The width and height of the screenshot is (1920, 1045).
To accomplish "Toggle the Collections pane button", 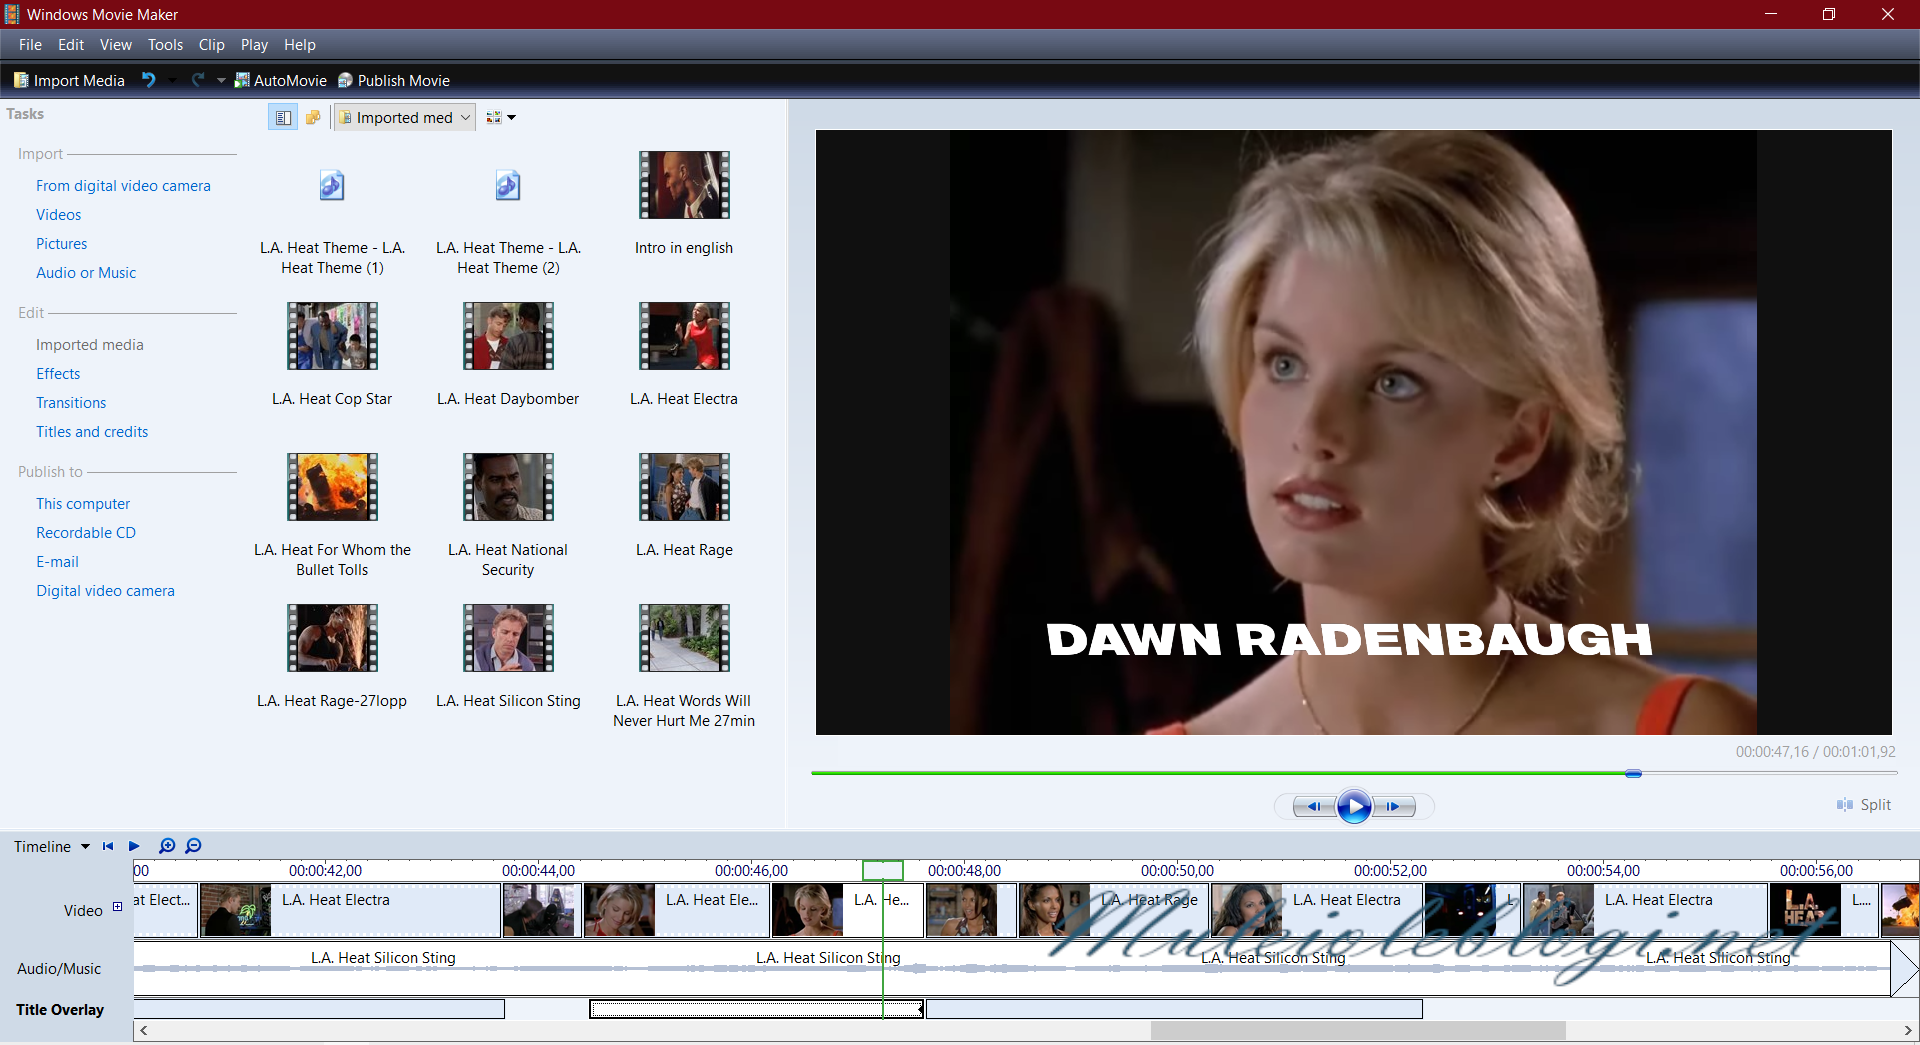I will click(x=313, y=118).
